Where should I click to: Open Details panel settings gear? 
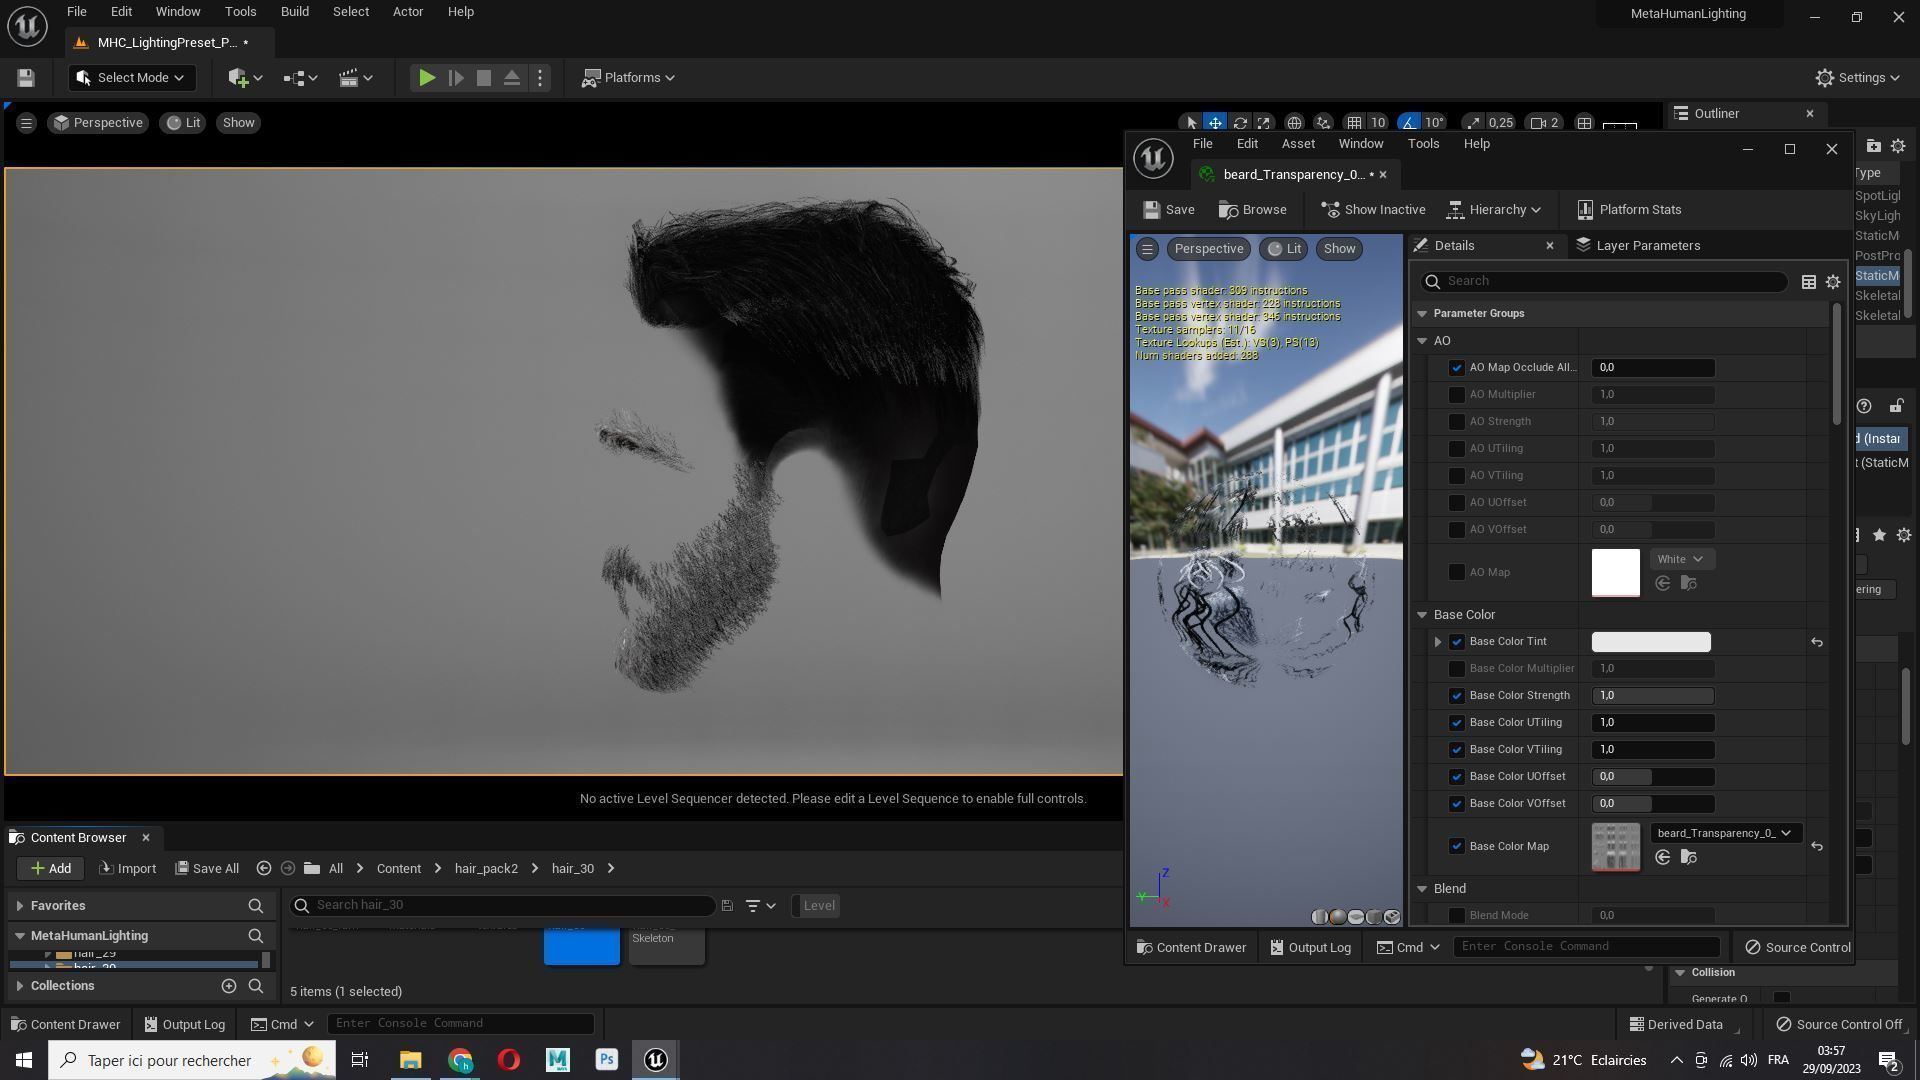[1833, 282]
